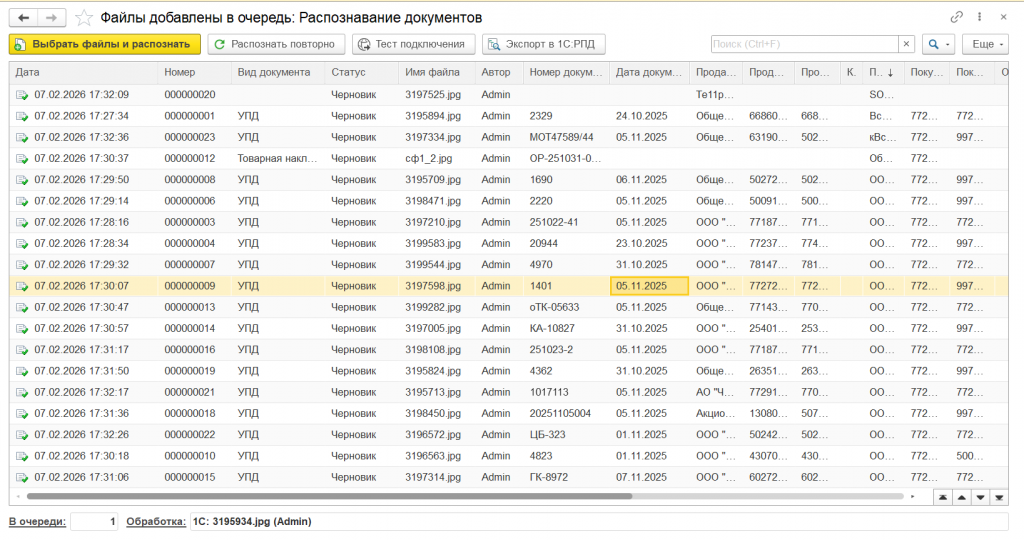Go forward with the right arrow button
This screenshot has width=1024, height=540.
coord(52,18)
